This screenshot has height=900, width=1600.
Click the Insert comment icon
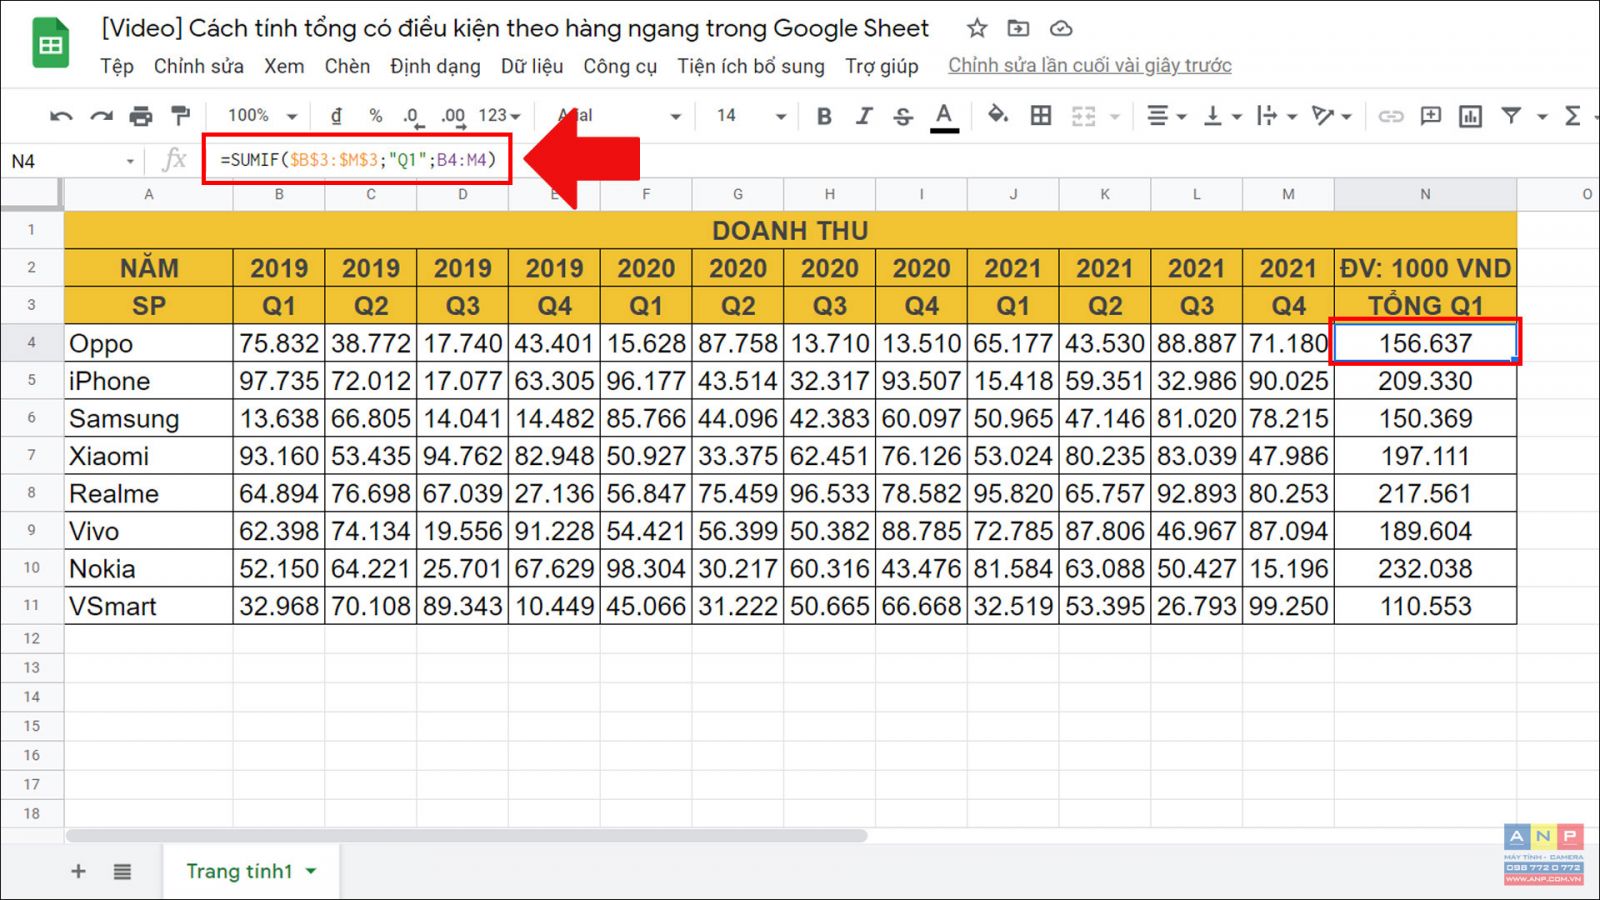1431,116
